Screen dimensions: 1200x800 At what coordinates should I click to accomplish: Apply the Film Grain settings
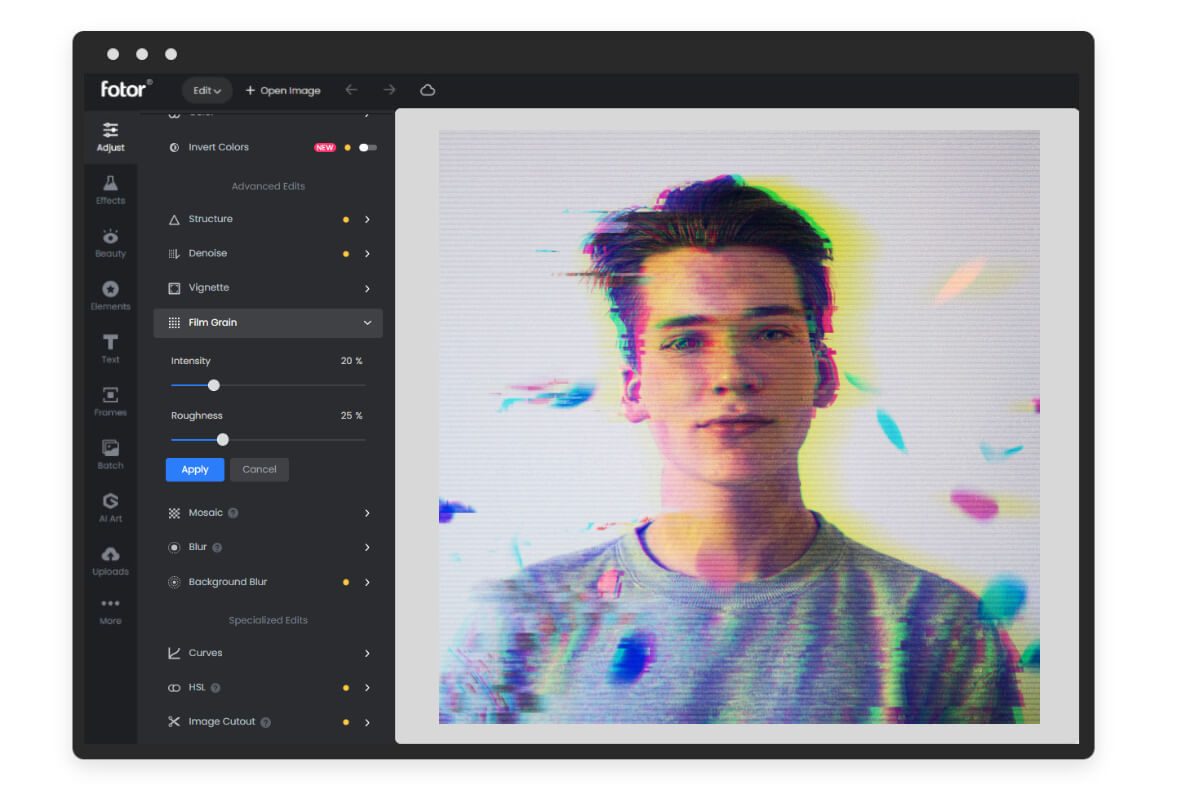tap(195, 470)
